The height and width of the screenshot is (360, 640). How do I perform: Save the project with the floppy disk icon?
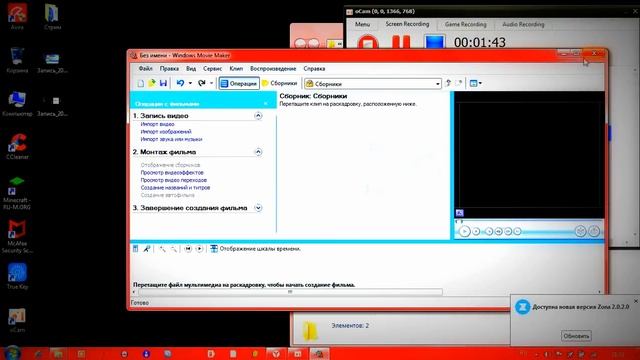point(163,83)
